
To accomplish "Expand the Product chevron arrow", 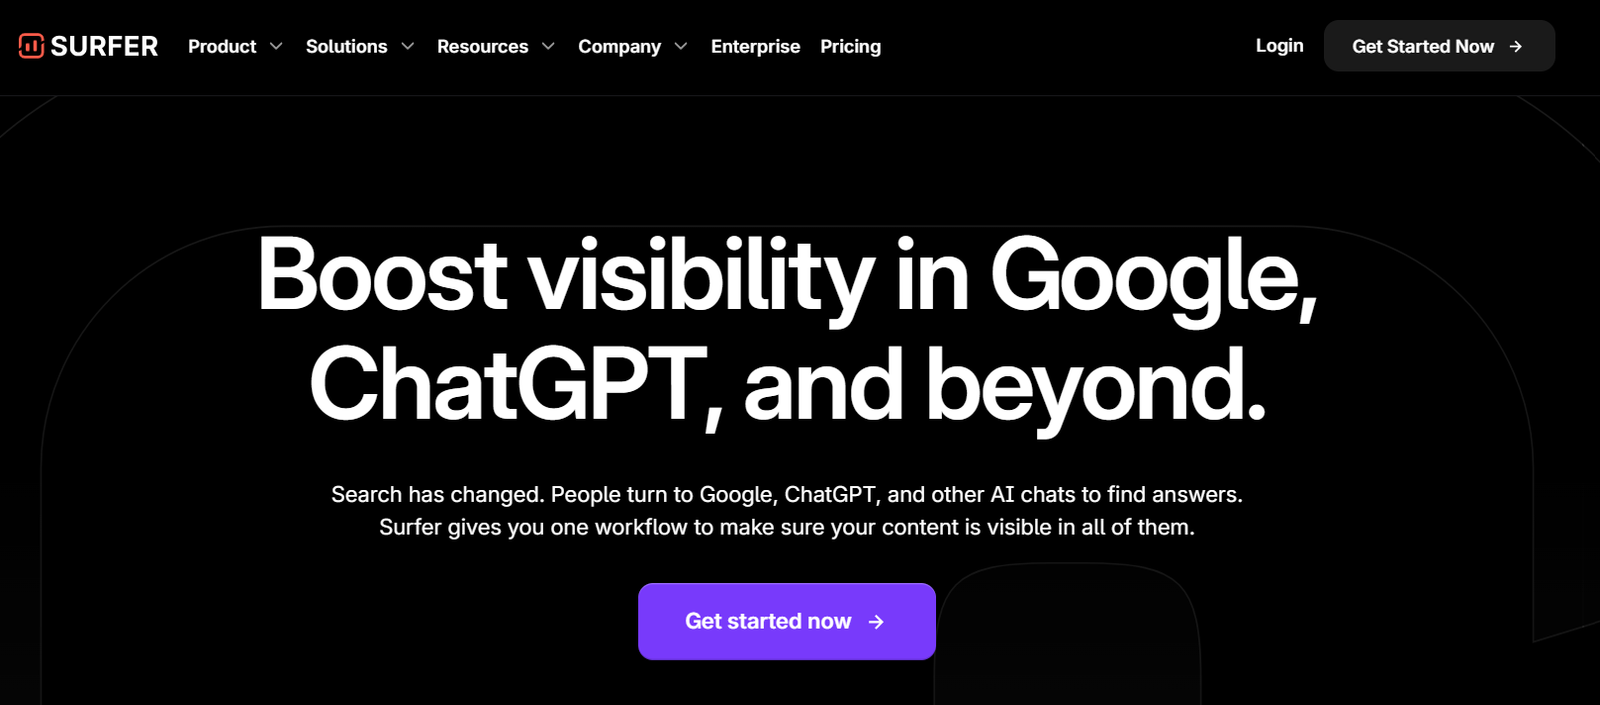I will pos(276,46).
